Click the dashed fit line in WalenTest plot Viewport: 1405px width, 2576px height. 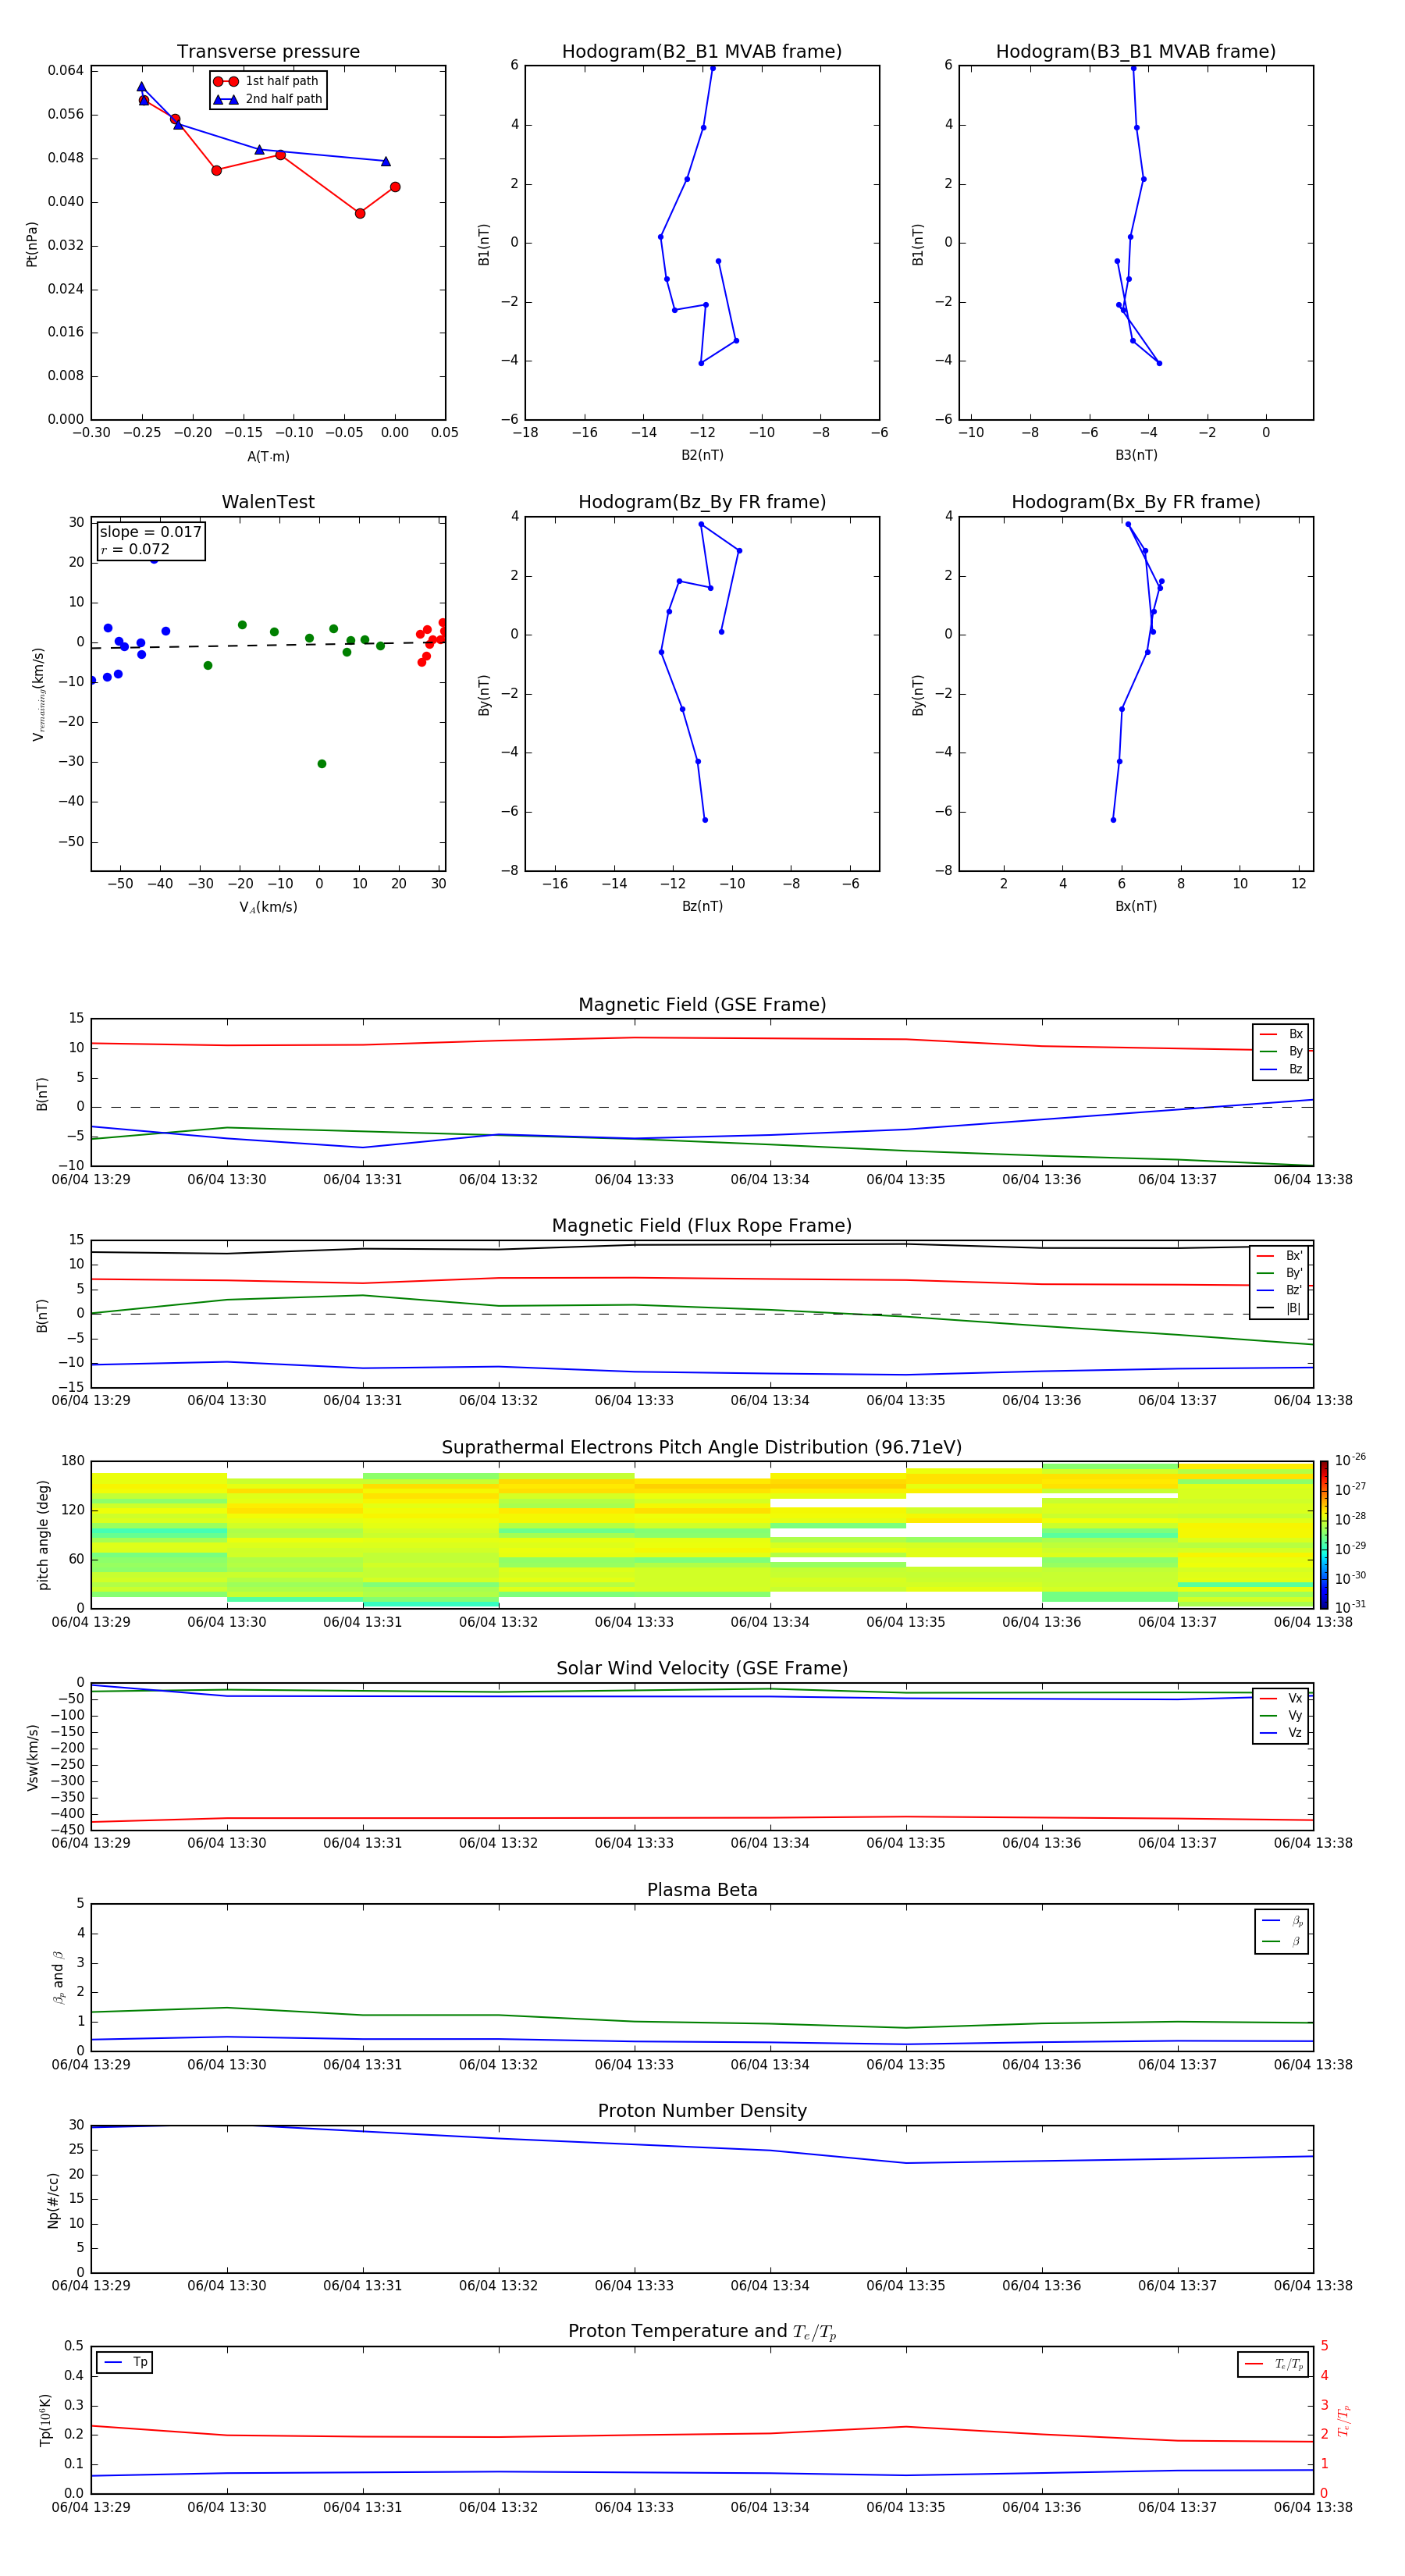(268, 645)
